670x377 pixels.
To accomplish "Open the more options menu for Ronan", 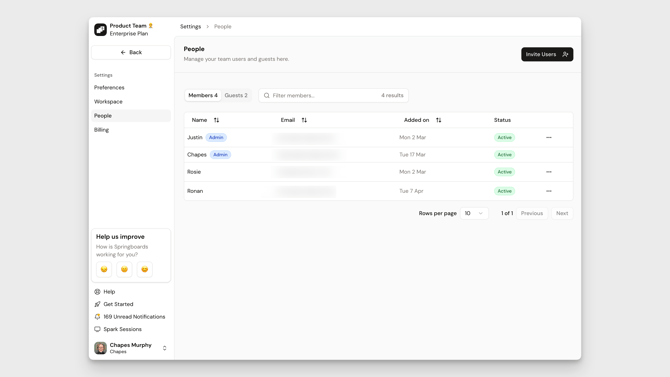I will (549, 191).
